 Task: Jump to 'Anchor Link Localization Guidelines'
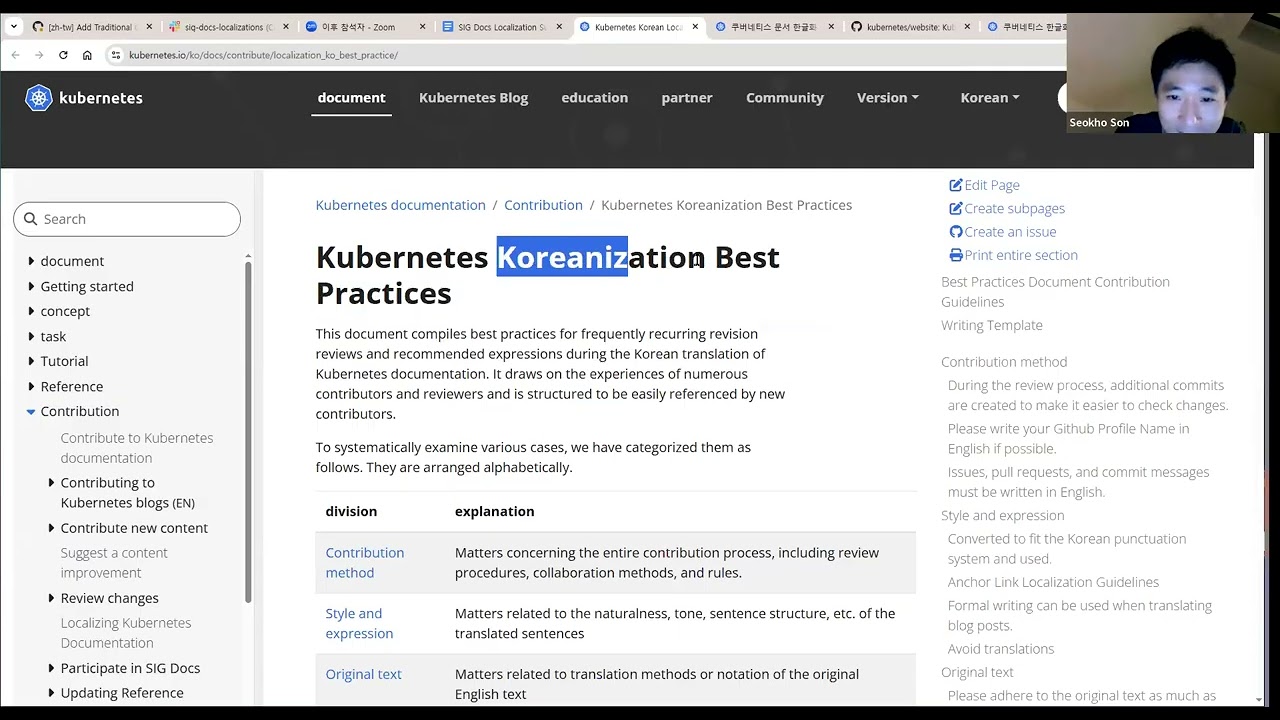click(x=1053, y=582)
